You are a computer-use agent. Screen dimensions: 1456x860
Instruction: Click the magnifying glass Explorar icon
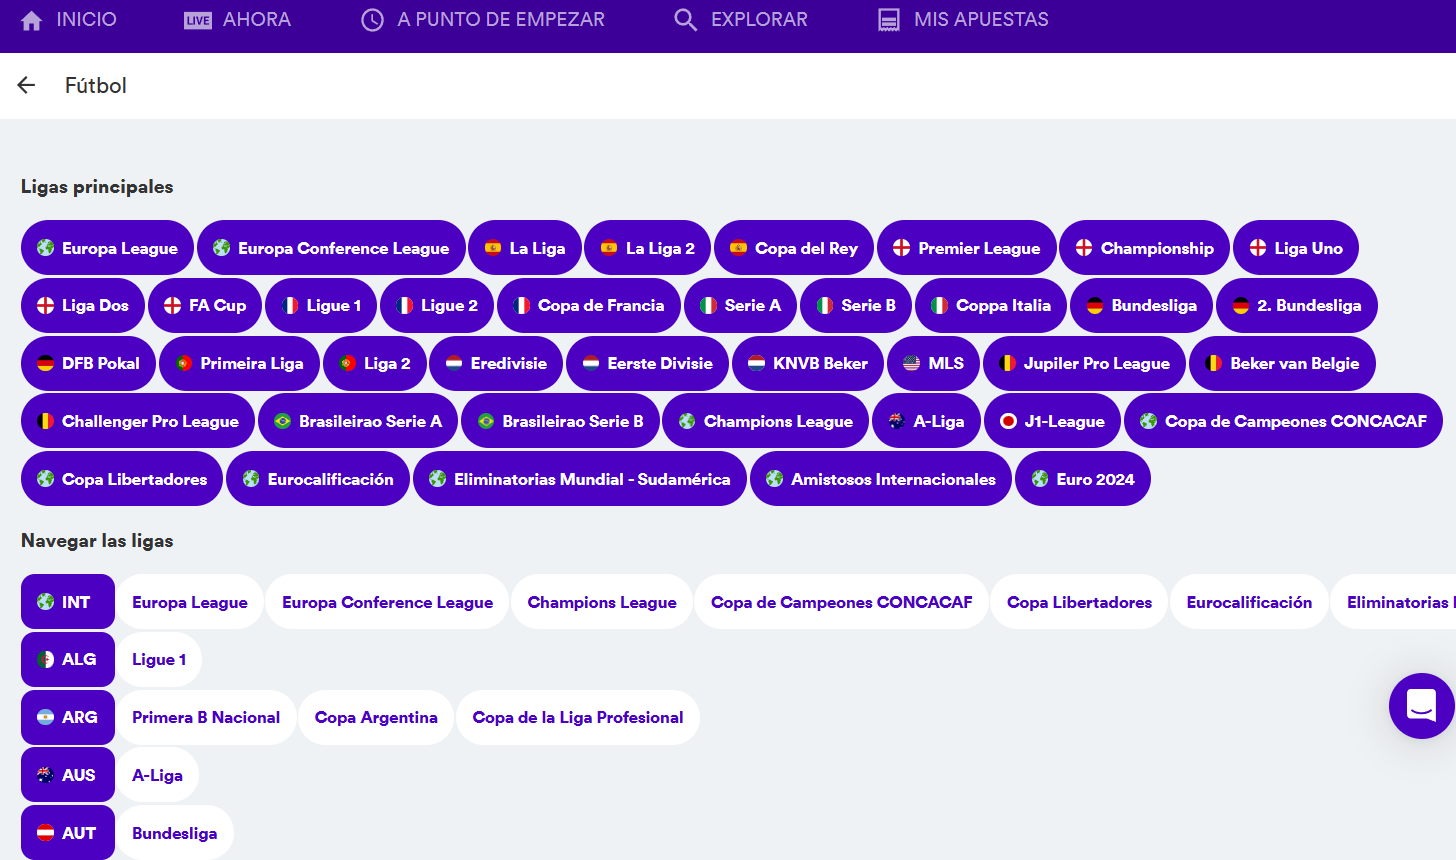pos(685,20)
